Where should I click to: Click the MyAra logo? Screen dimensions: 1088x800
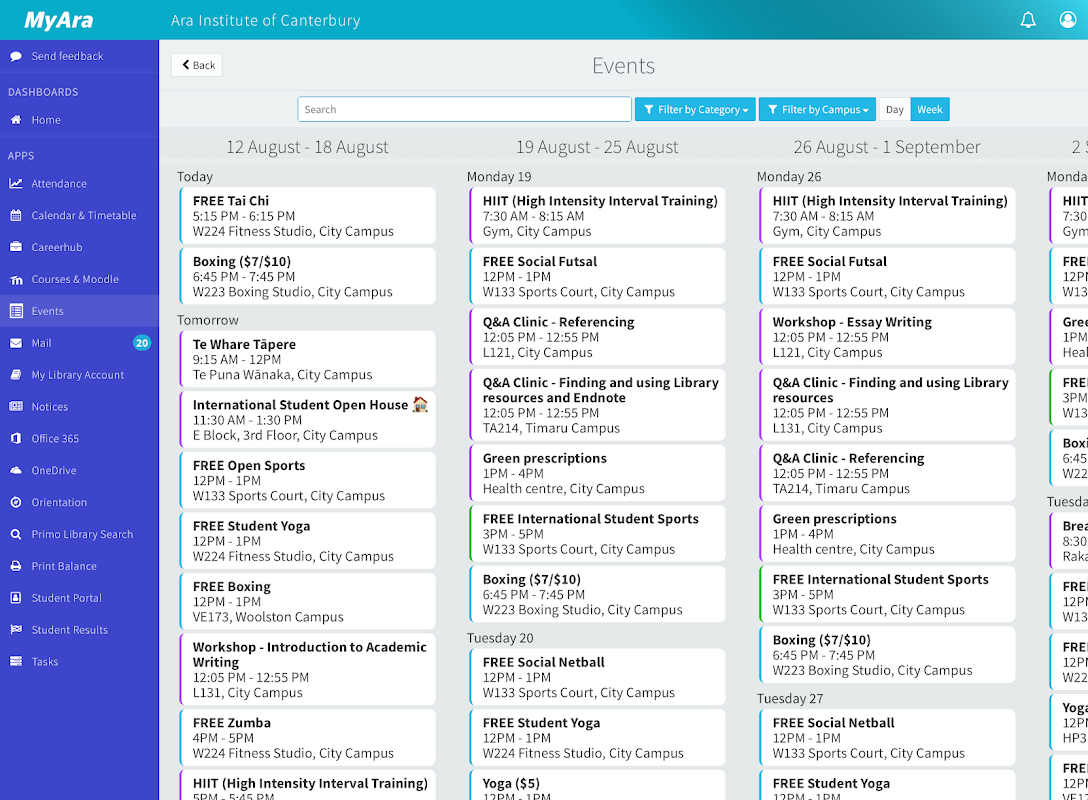coord(59,20)
